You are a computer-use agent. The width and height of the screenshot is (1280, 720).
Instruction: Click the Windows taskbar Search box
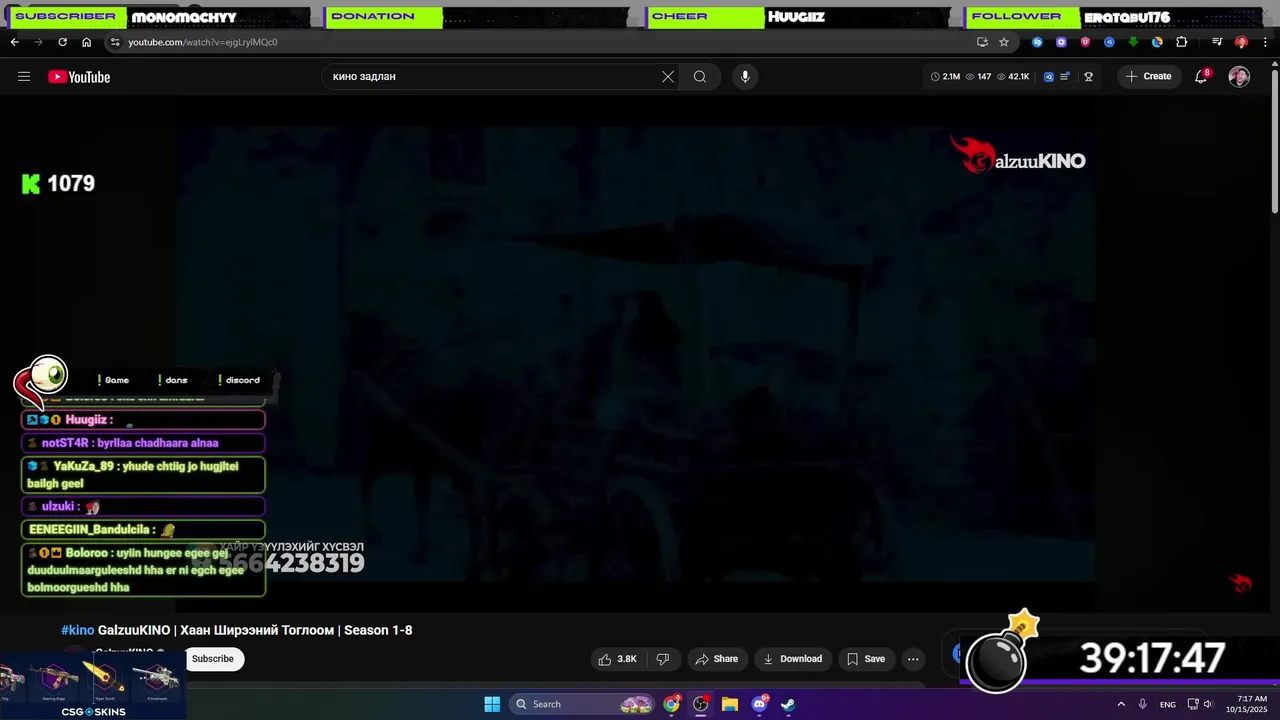[x=584, y=704]
